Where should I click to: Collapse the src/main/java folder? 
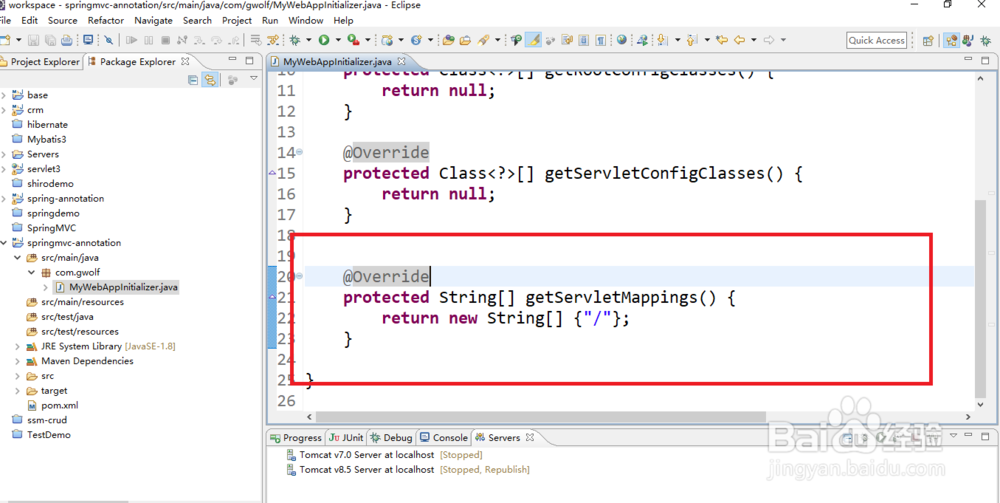(18, 258)
